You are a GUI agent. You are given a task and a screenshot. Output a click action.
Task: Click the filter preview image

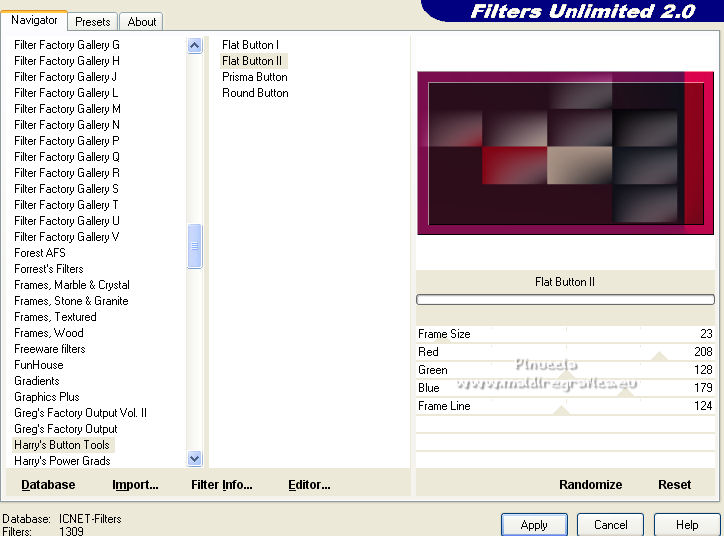click(x=565, y=153)
